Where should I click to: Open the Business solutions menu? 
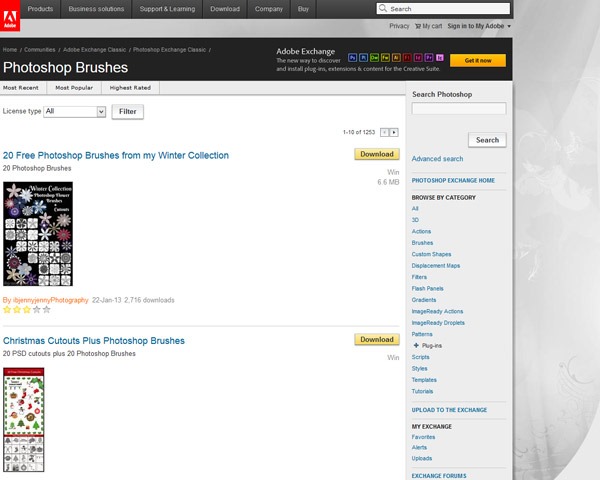tap(96, 9)
